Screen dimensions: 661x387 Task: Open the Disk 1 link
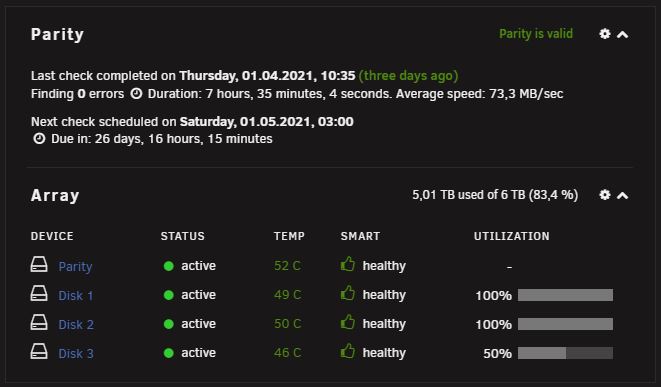click(76, 296)
